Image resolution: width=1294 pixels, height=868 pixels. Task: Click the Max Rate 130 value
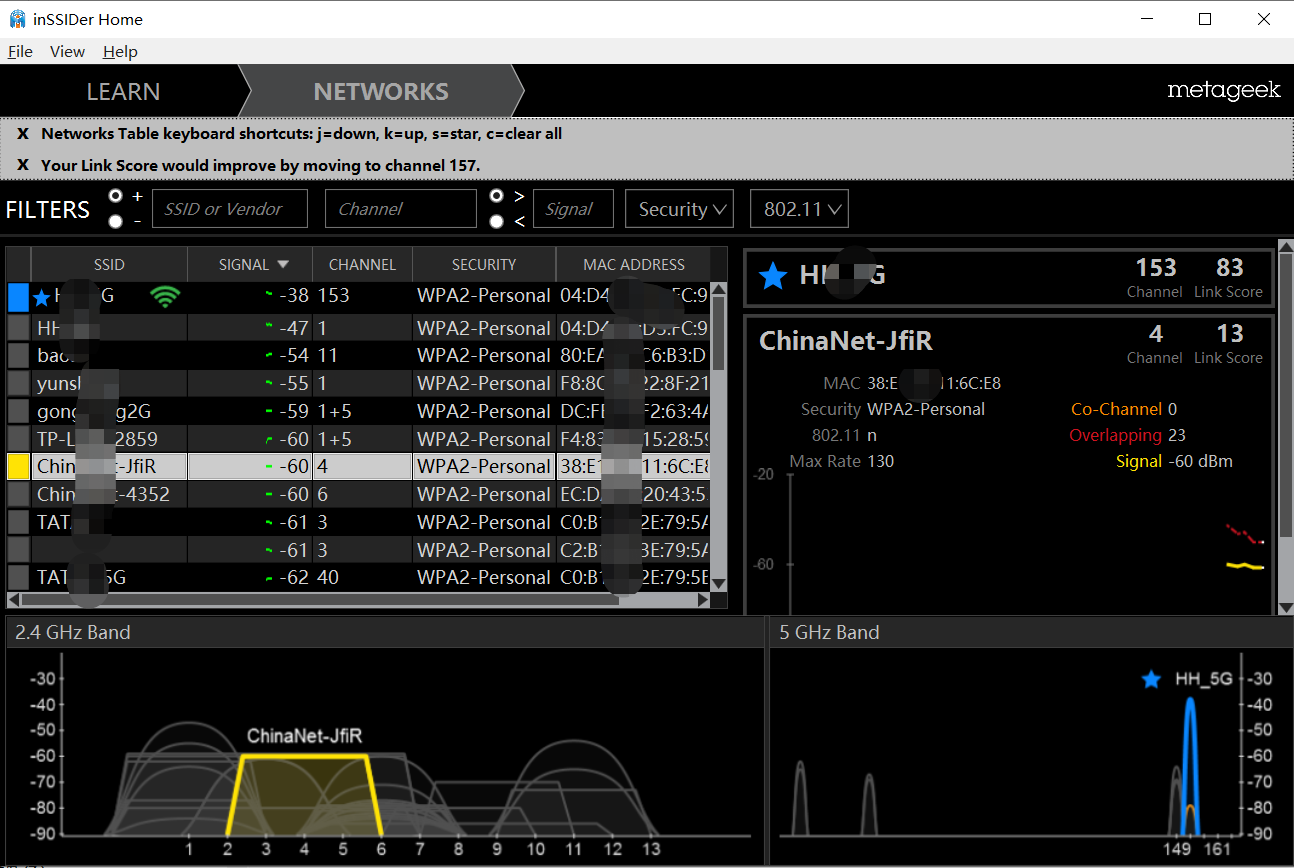click(x=882, y=461)
